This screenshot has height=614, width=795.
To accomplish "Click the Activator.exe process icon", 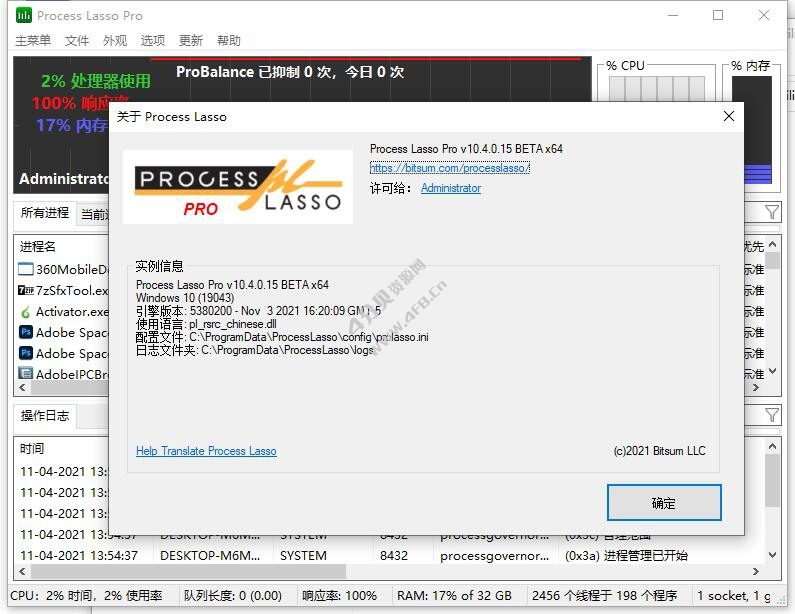I will (x=26, y=311).
